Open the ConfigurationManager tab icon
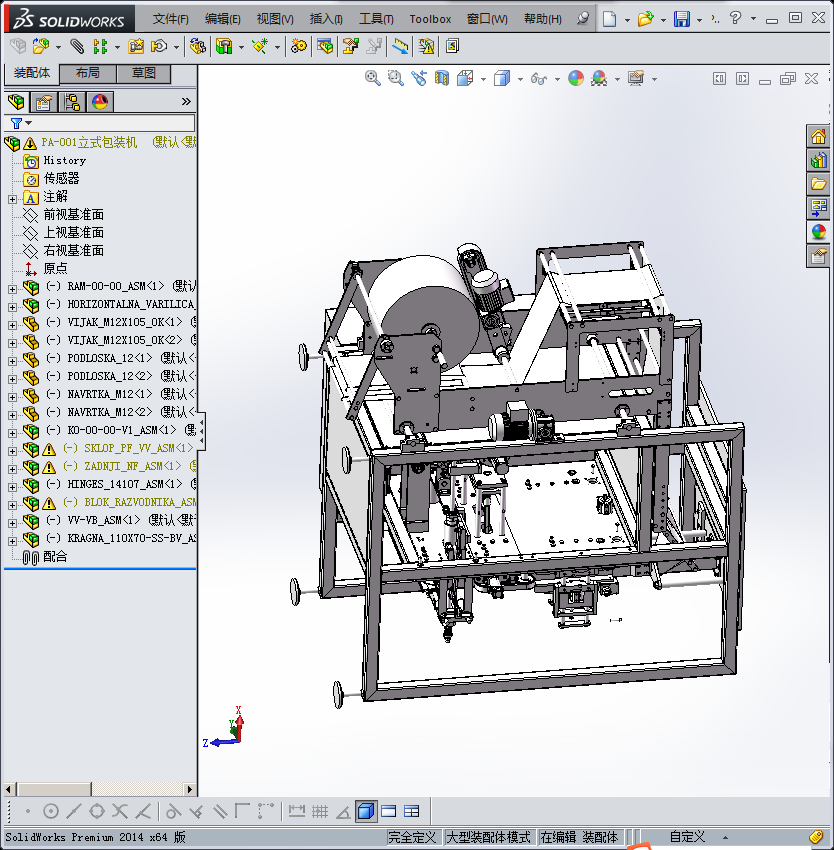834x850 pixels. click(72, 102)
